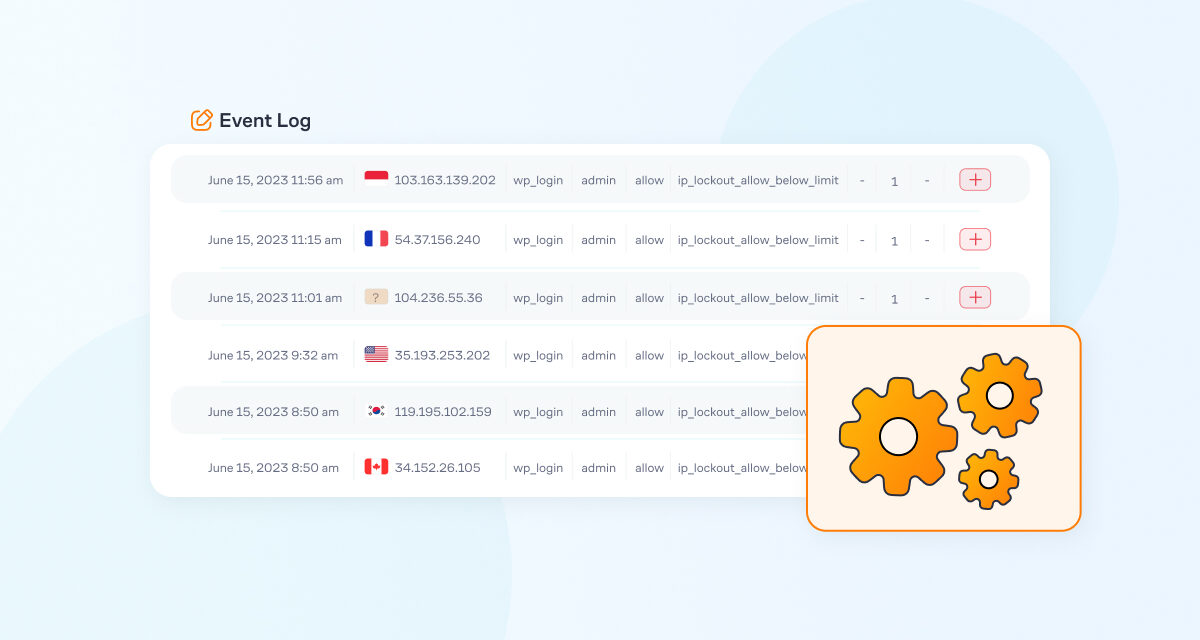Click the 8:50 am timestamp in the 34.152.26.105 row
This screenshot has width=1200, height=640.
click(x=273, y=468)
